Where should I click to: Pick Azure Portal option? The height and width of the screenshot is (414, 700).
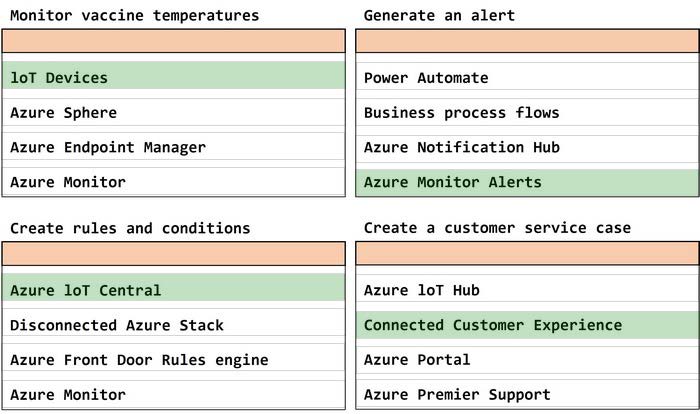click(527, 360)
